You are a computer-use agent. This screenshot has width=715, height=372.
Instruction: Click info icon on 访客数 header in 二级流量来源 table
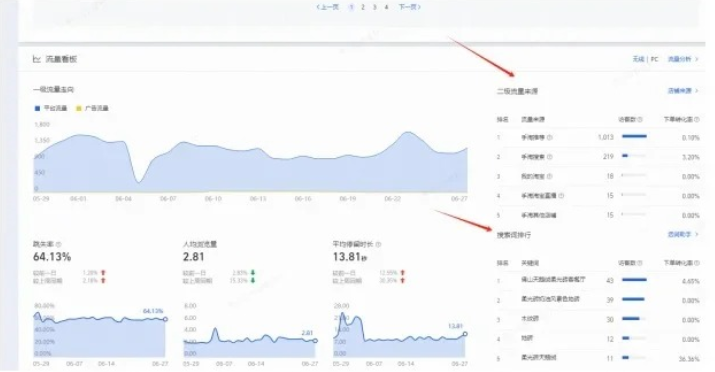pos(640,119)
